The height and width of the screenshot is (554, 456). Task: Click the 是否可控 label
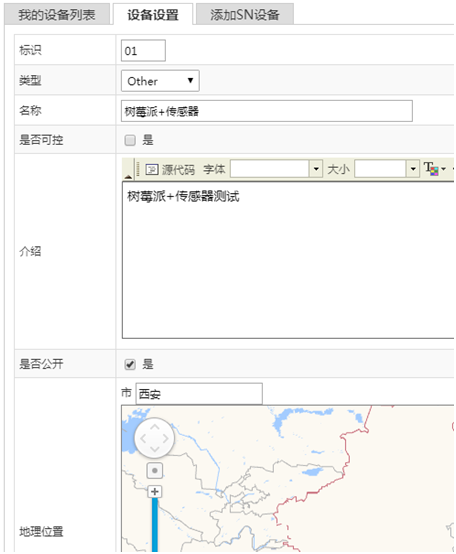tap(41, 140)
